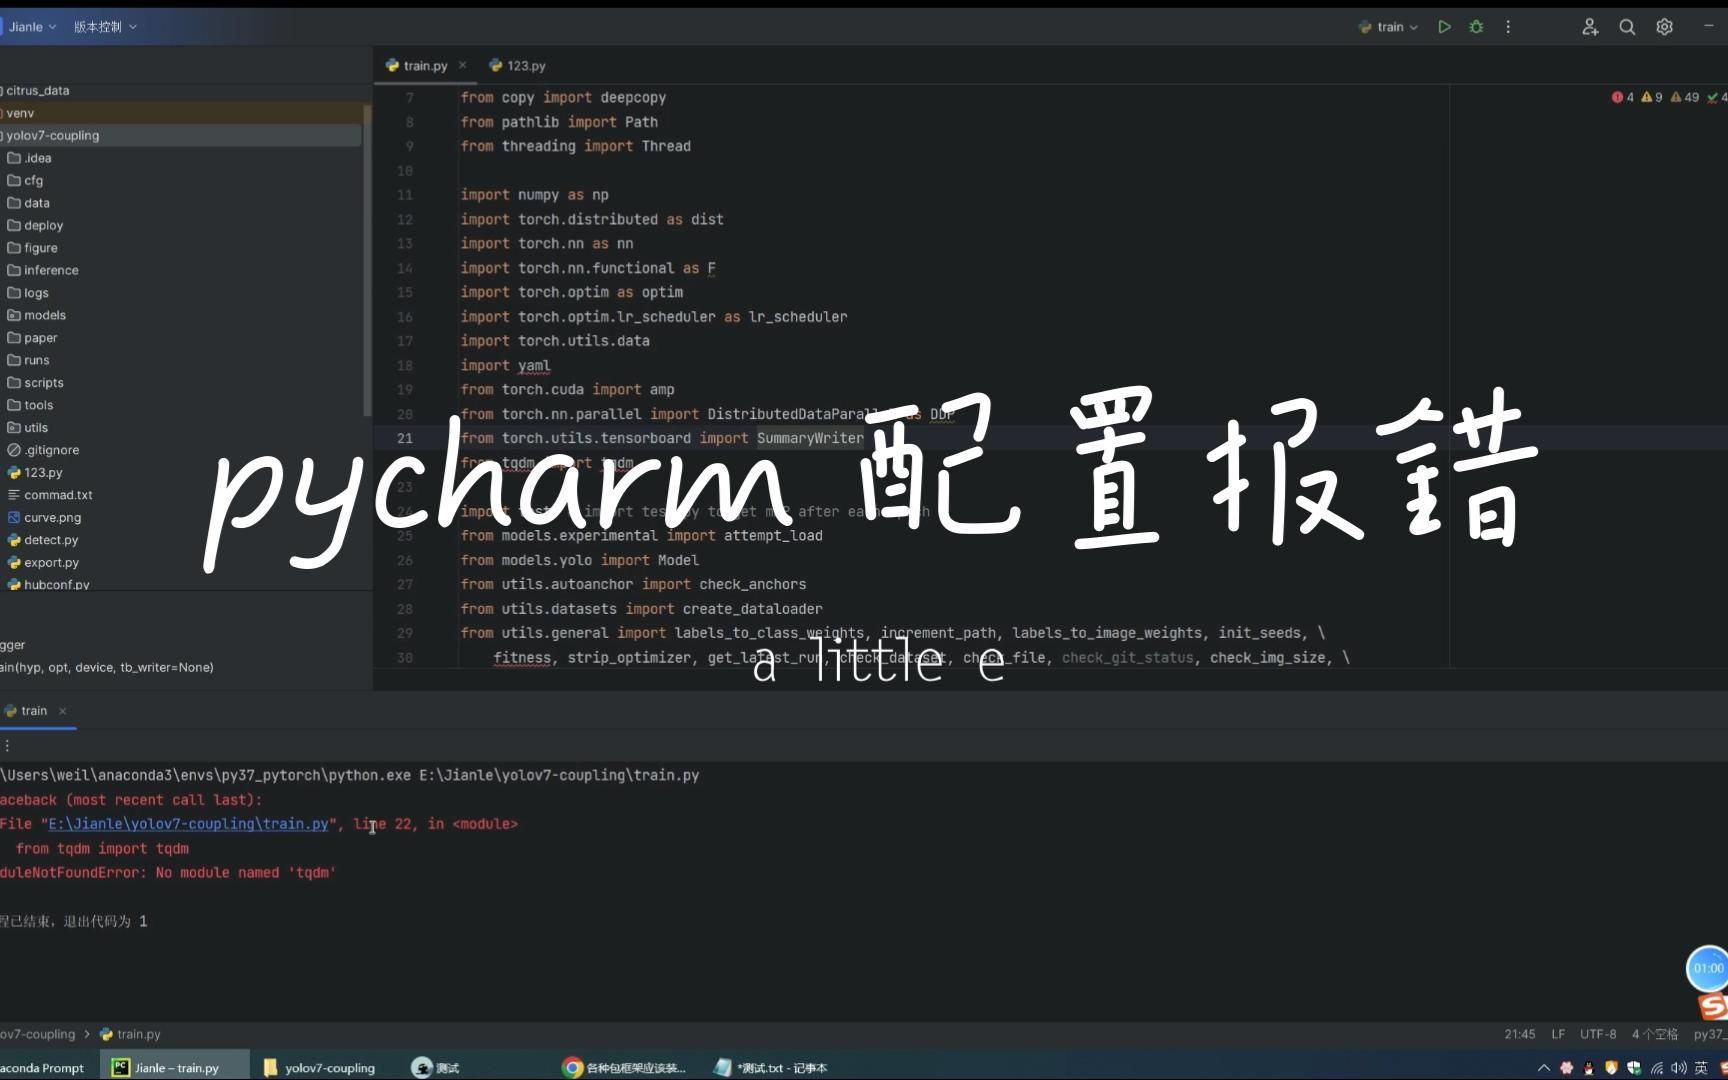Image resolution: width=1728 pixels, height=1080 pixels.
Task: Select the logs folder
Action: click(x=28, y=293)
